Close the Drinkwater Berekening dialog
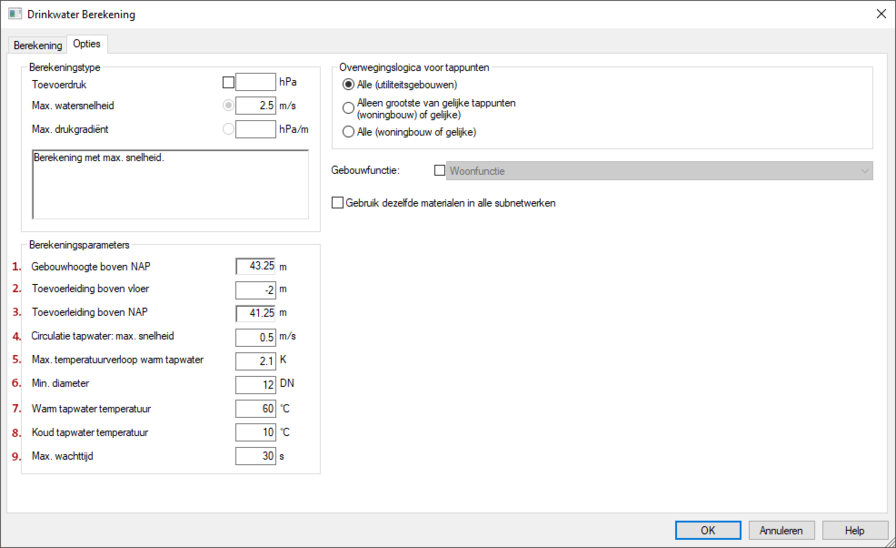The image size is (896, 548). (x=877, y=14)
